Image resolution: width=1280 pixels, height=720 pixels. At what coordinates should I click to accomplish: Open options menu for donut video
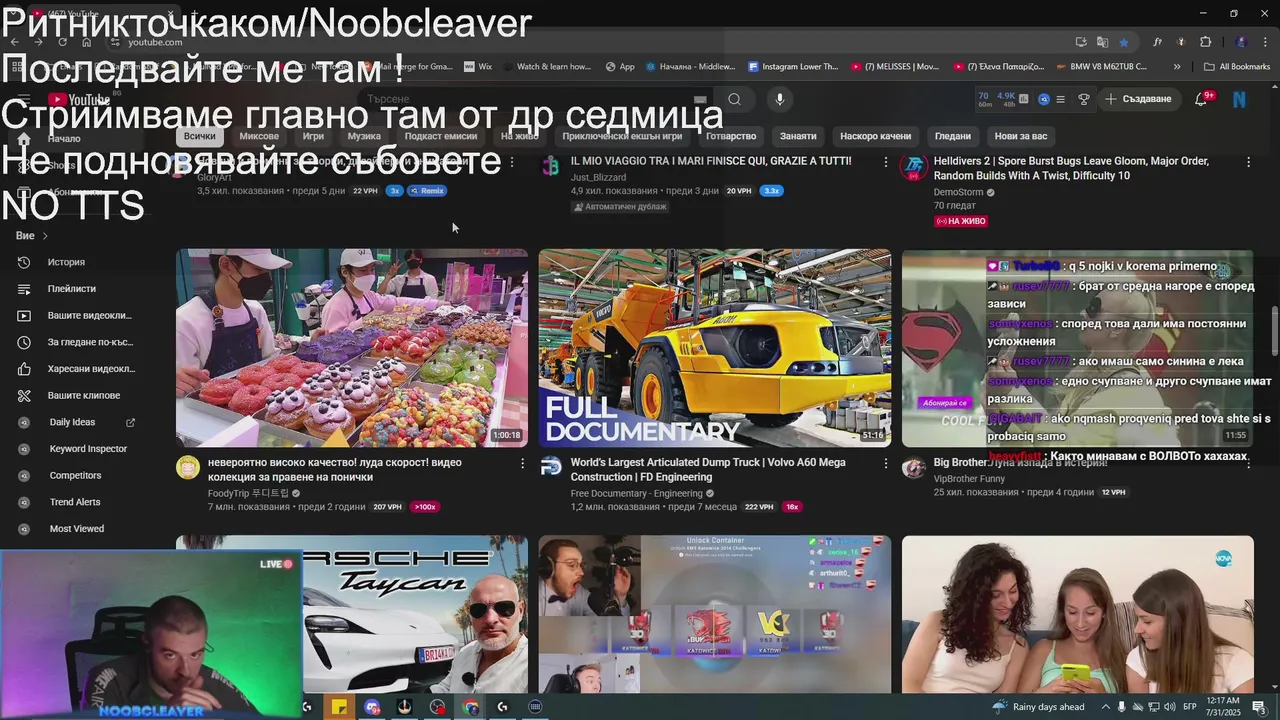click(522, 463)
